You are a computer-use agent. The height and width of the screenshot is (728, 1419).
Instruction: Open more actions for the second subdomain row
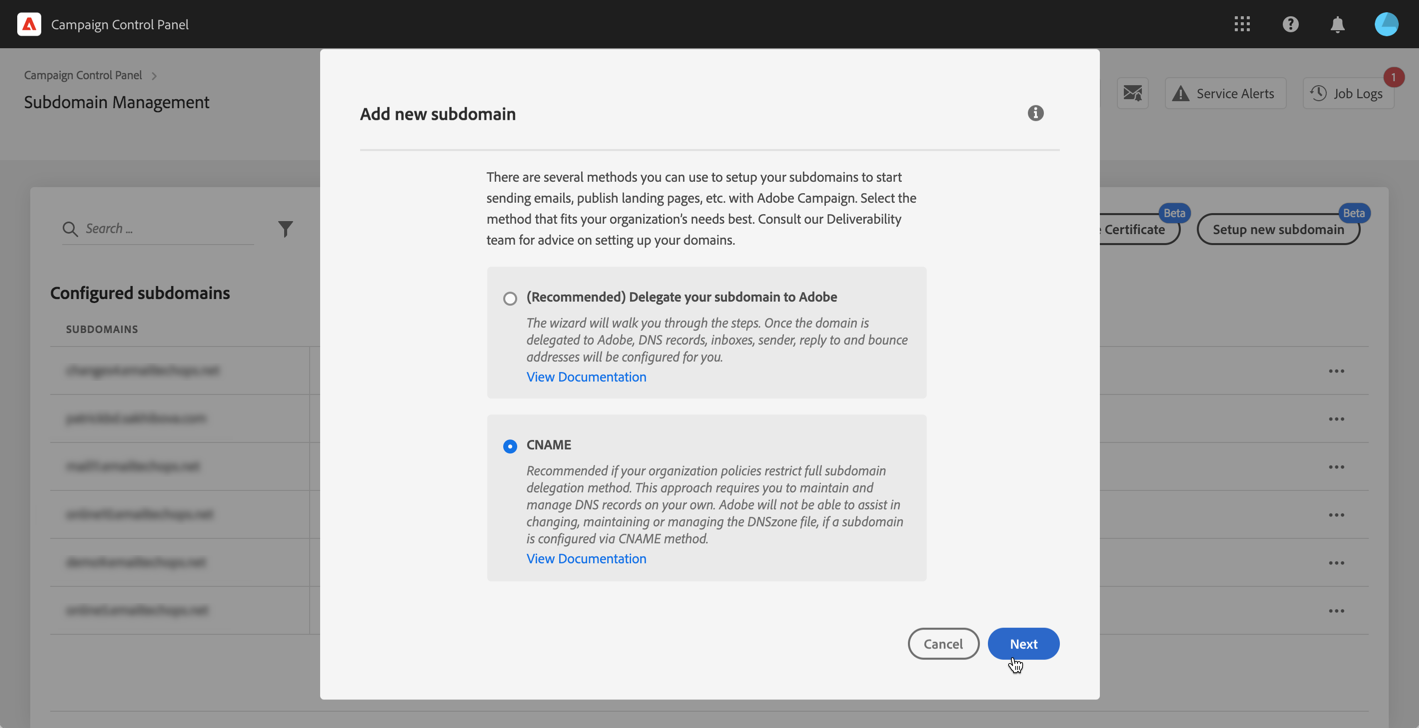pyautogui.click(x=1337, y=419)
